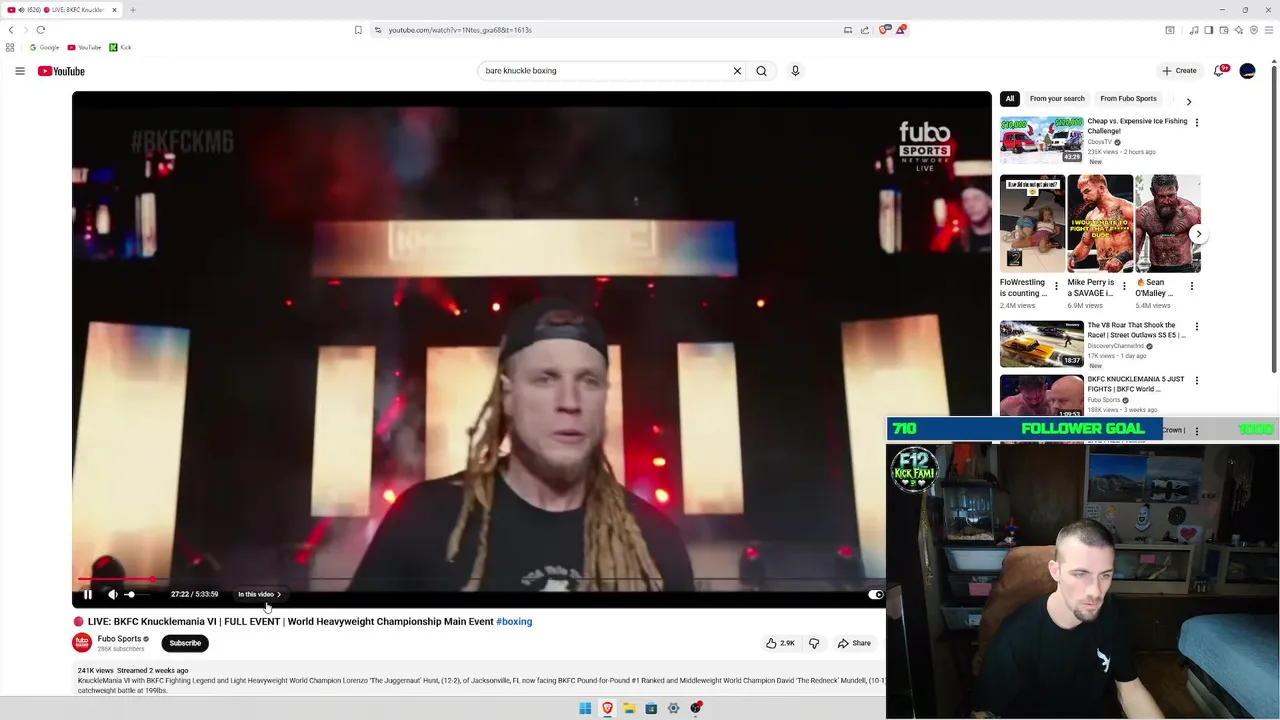This screenshot has height=720, width=1280.
Task: Open the Windows Start button on the taskbar
Action: point(585,708)
